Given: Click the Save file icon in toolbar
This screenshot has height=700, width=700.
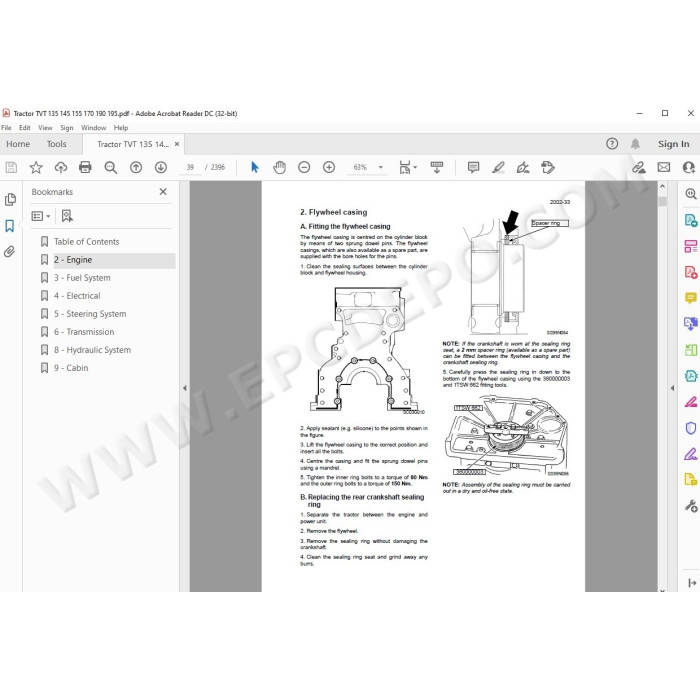Looking at the screenshot, I should (11, 167).
